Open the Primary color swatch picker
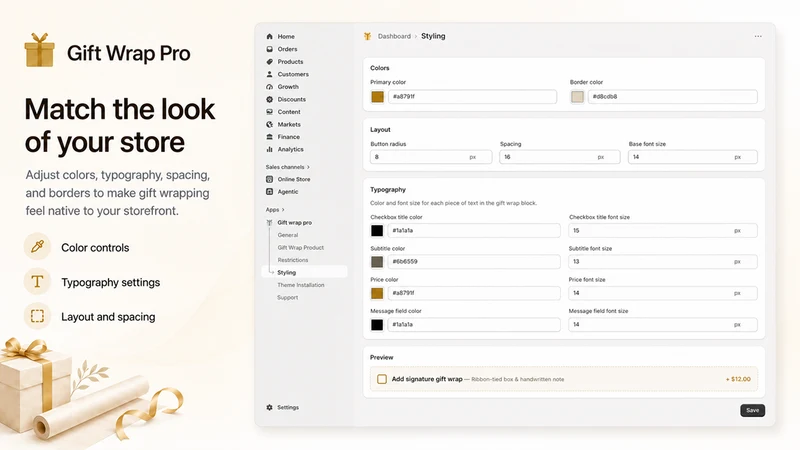Screen dimensions: 800x450 pos(378,96)
